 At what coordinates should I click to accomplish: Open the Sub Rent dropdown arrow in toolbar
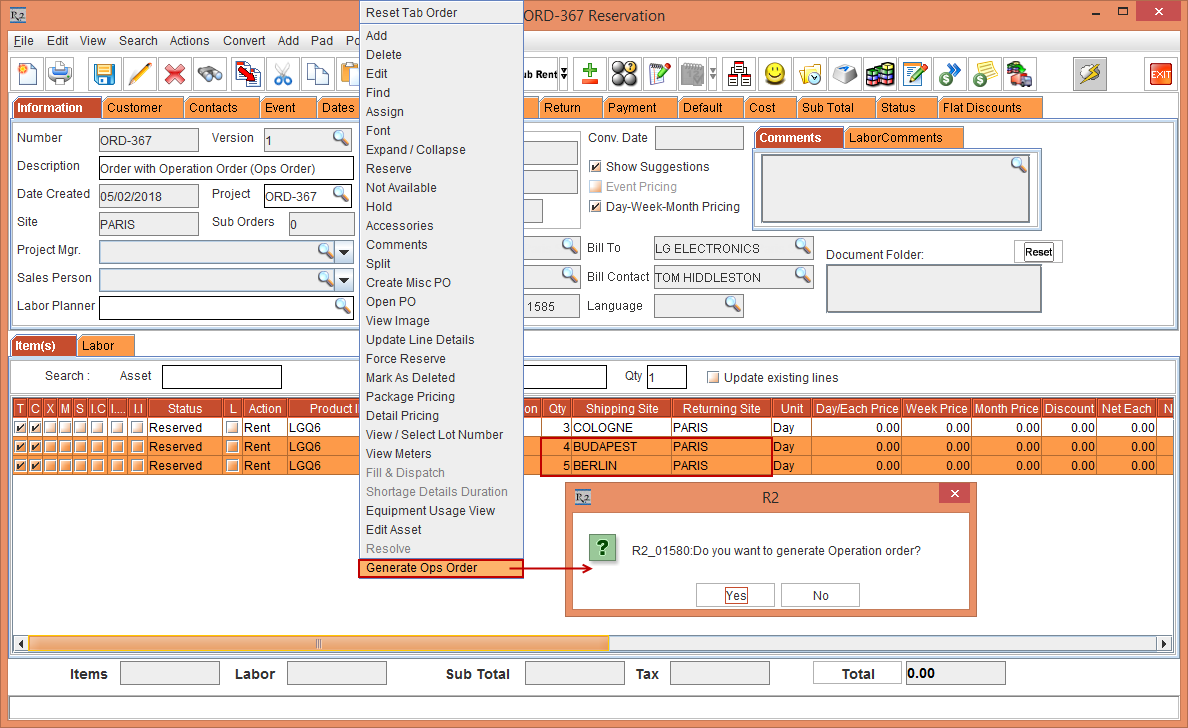tap(563, 74)
